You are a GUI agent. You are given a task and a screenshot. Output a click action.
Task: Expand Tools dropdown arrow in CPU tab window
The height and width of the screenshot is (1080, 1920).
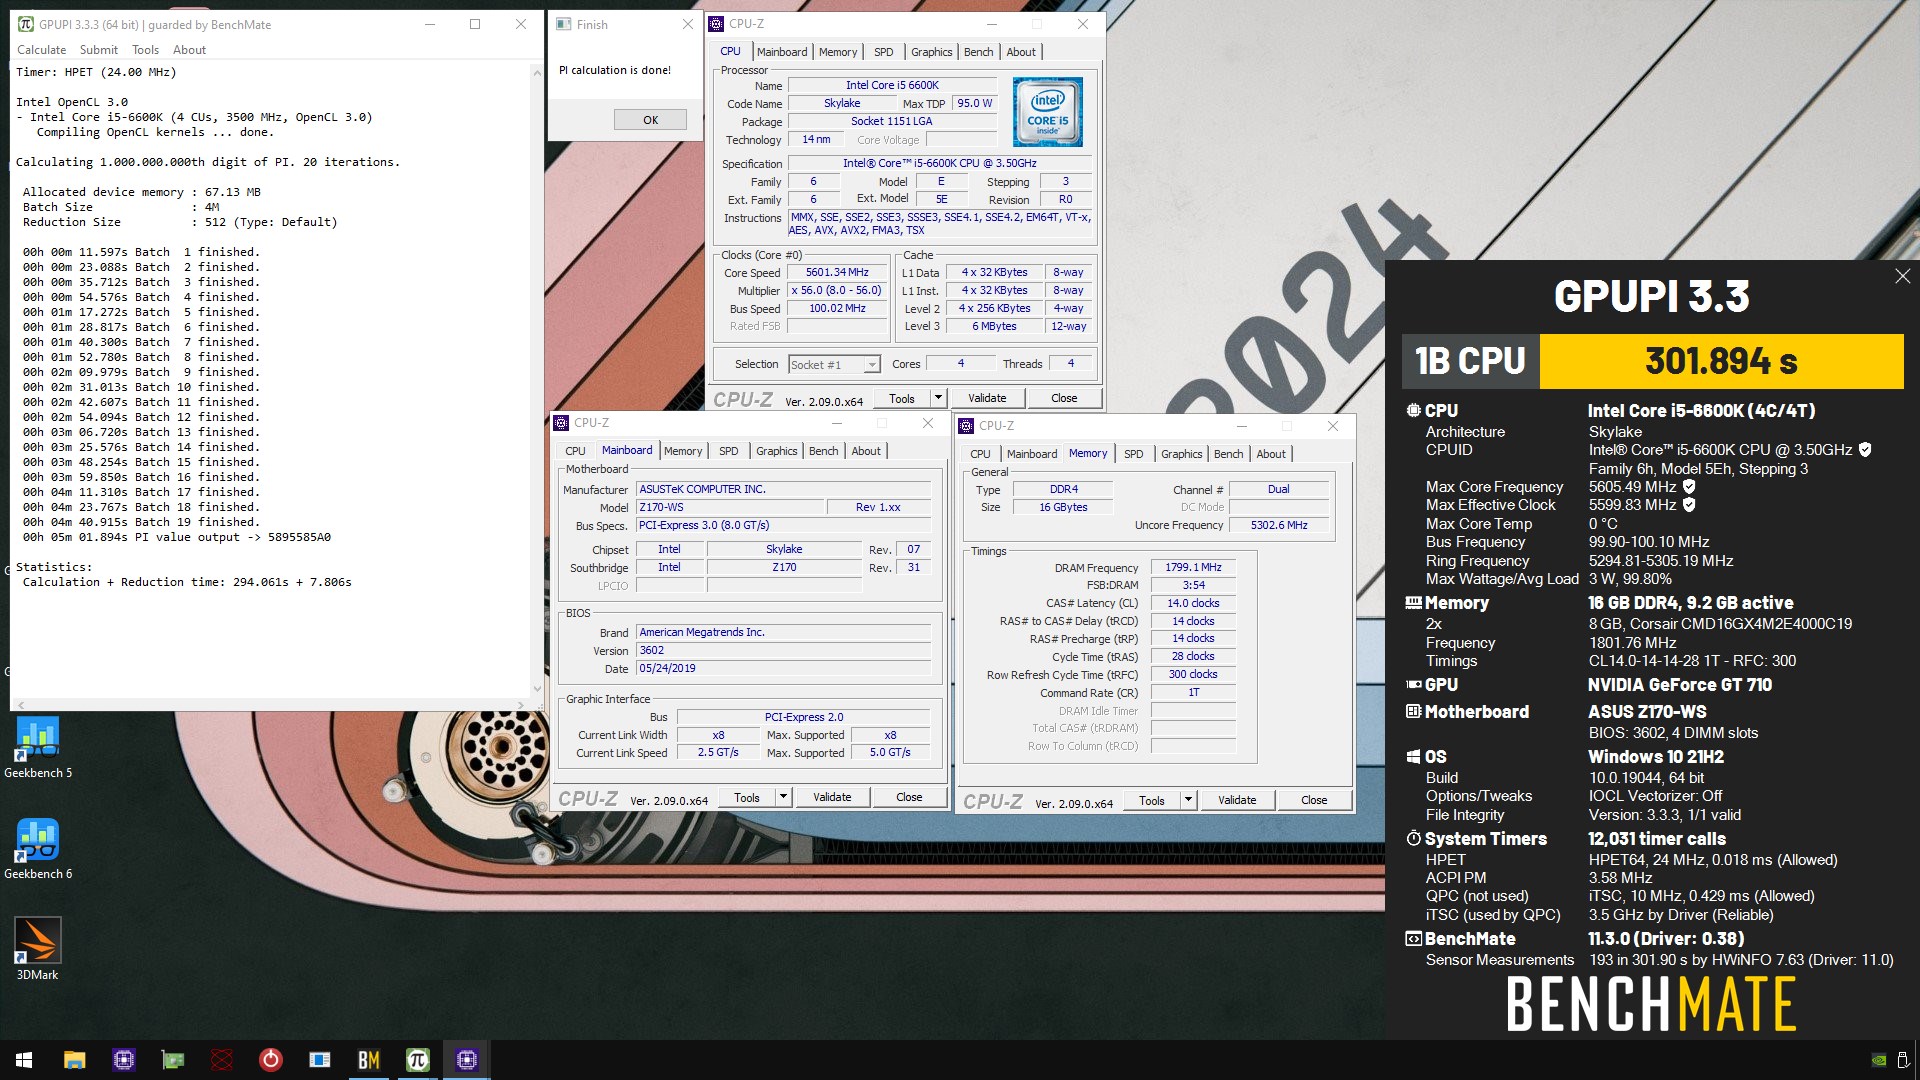click(x=937, y=398)
